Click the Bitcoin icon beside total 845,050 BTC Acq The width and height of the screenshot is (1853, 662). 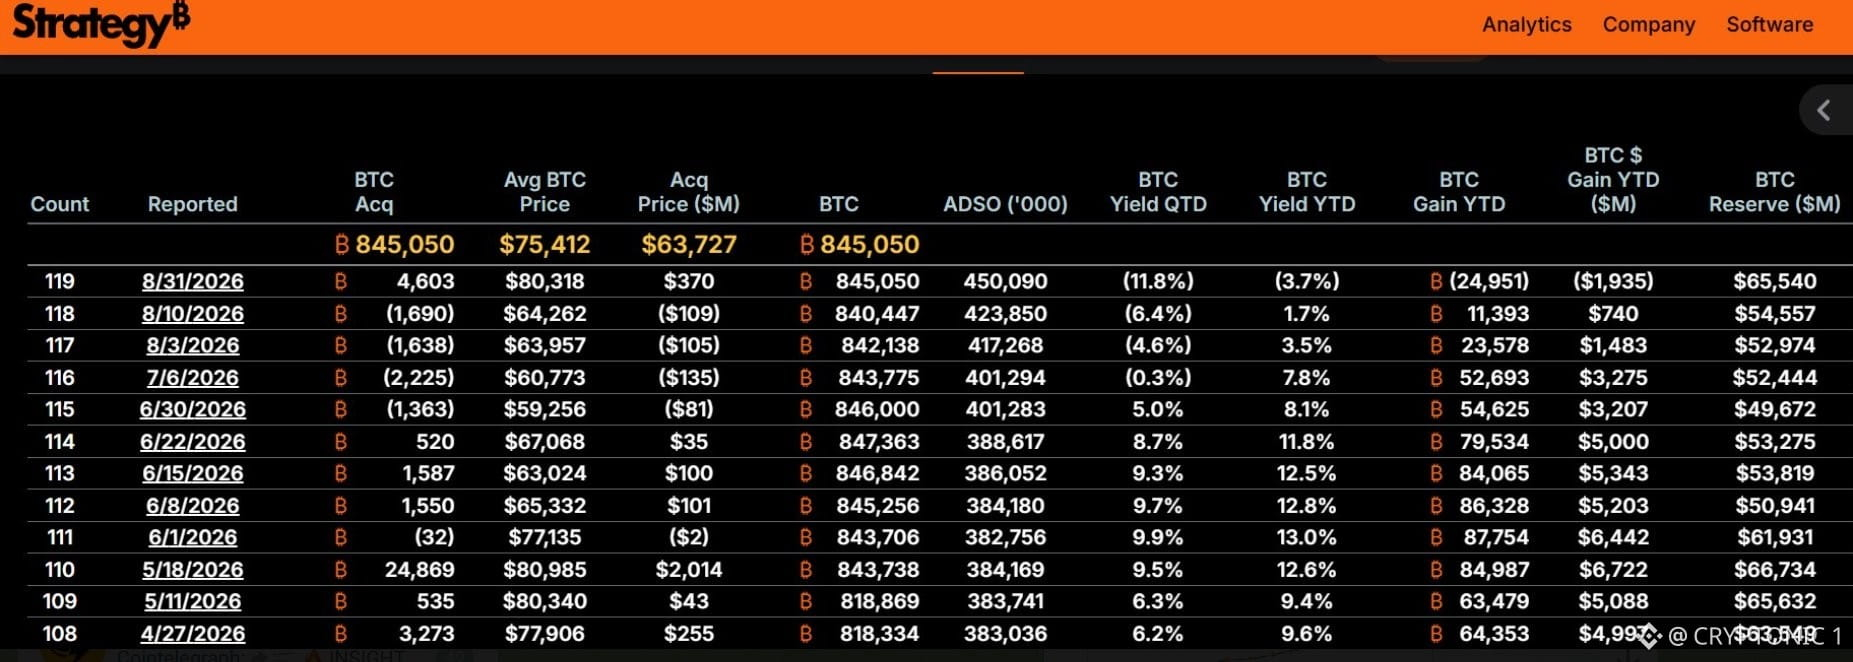point(342,244)
